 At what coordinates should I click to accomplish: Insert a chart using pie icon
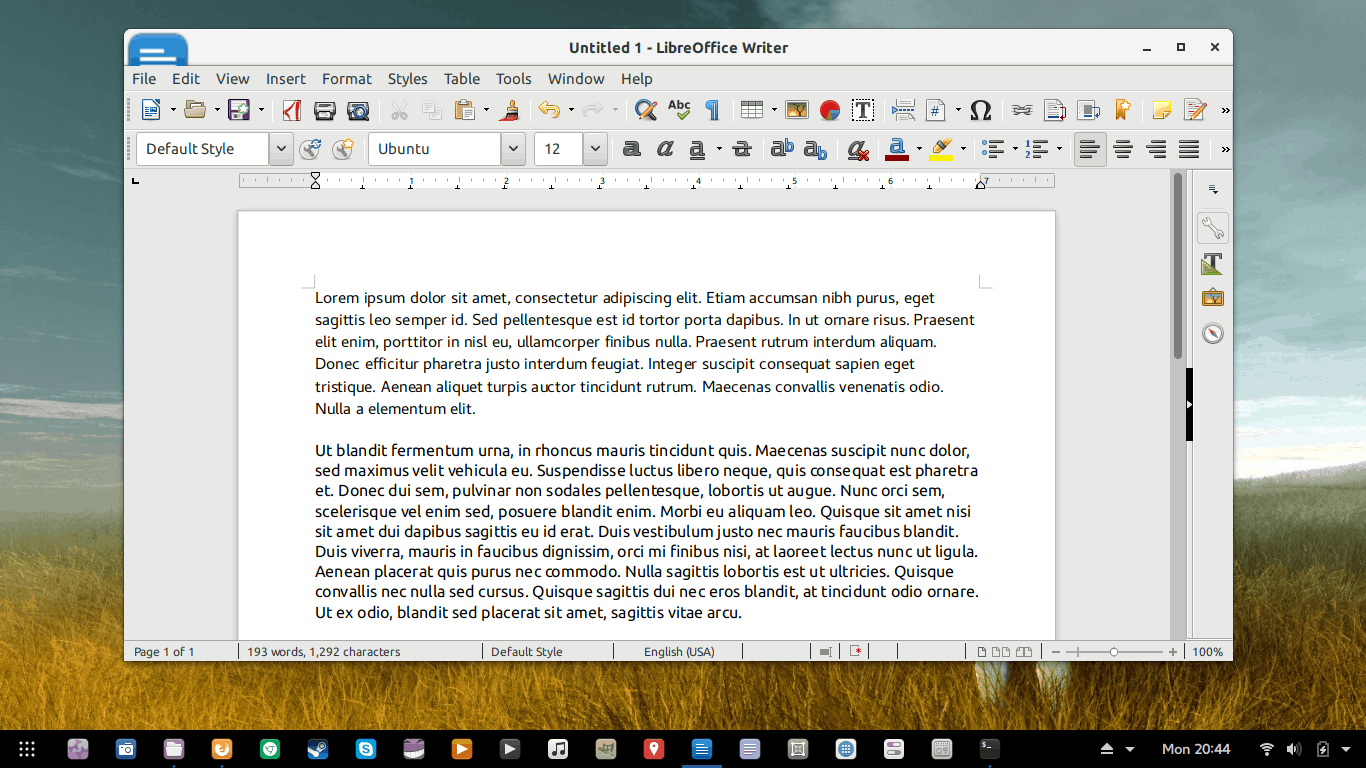tap(829, 110)
